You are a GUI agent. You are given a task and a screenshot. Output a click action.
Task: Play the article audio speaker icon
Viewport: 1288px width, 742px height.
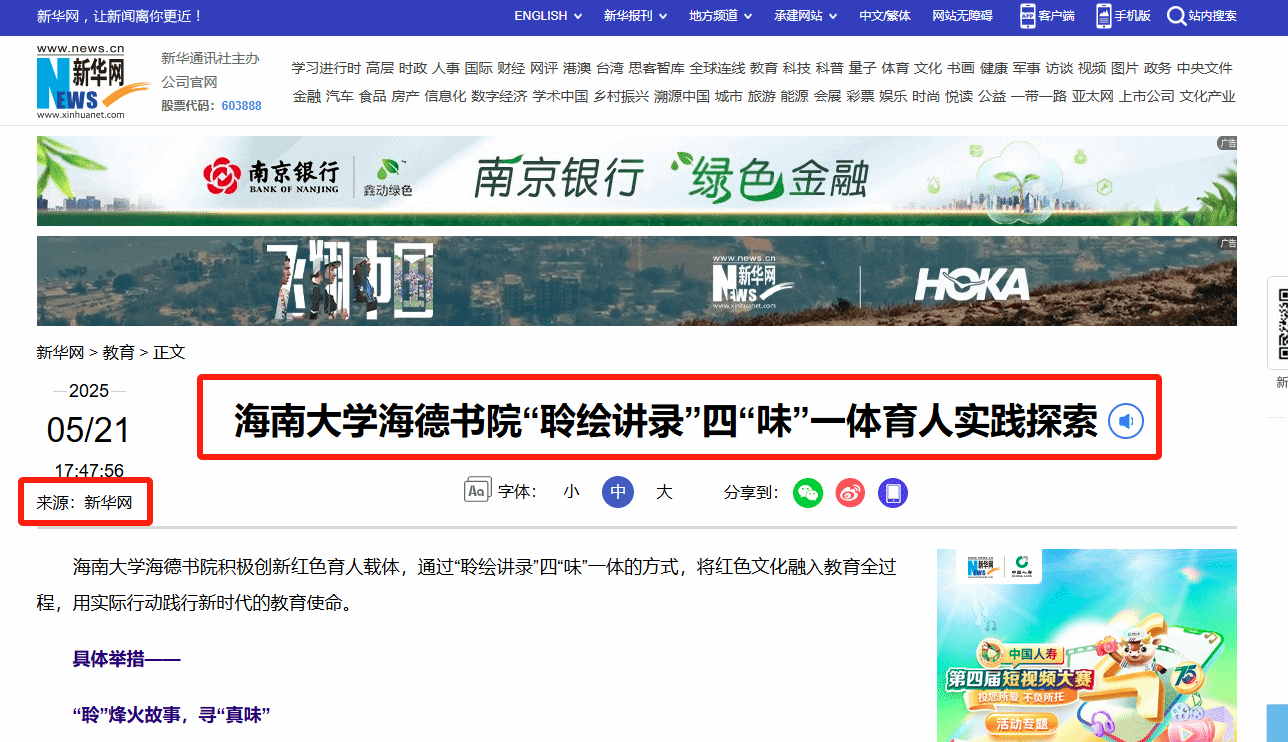(x=1125, y=422)
